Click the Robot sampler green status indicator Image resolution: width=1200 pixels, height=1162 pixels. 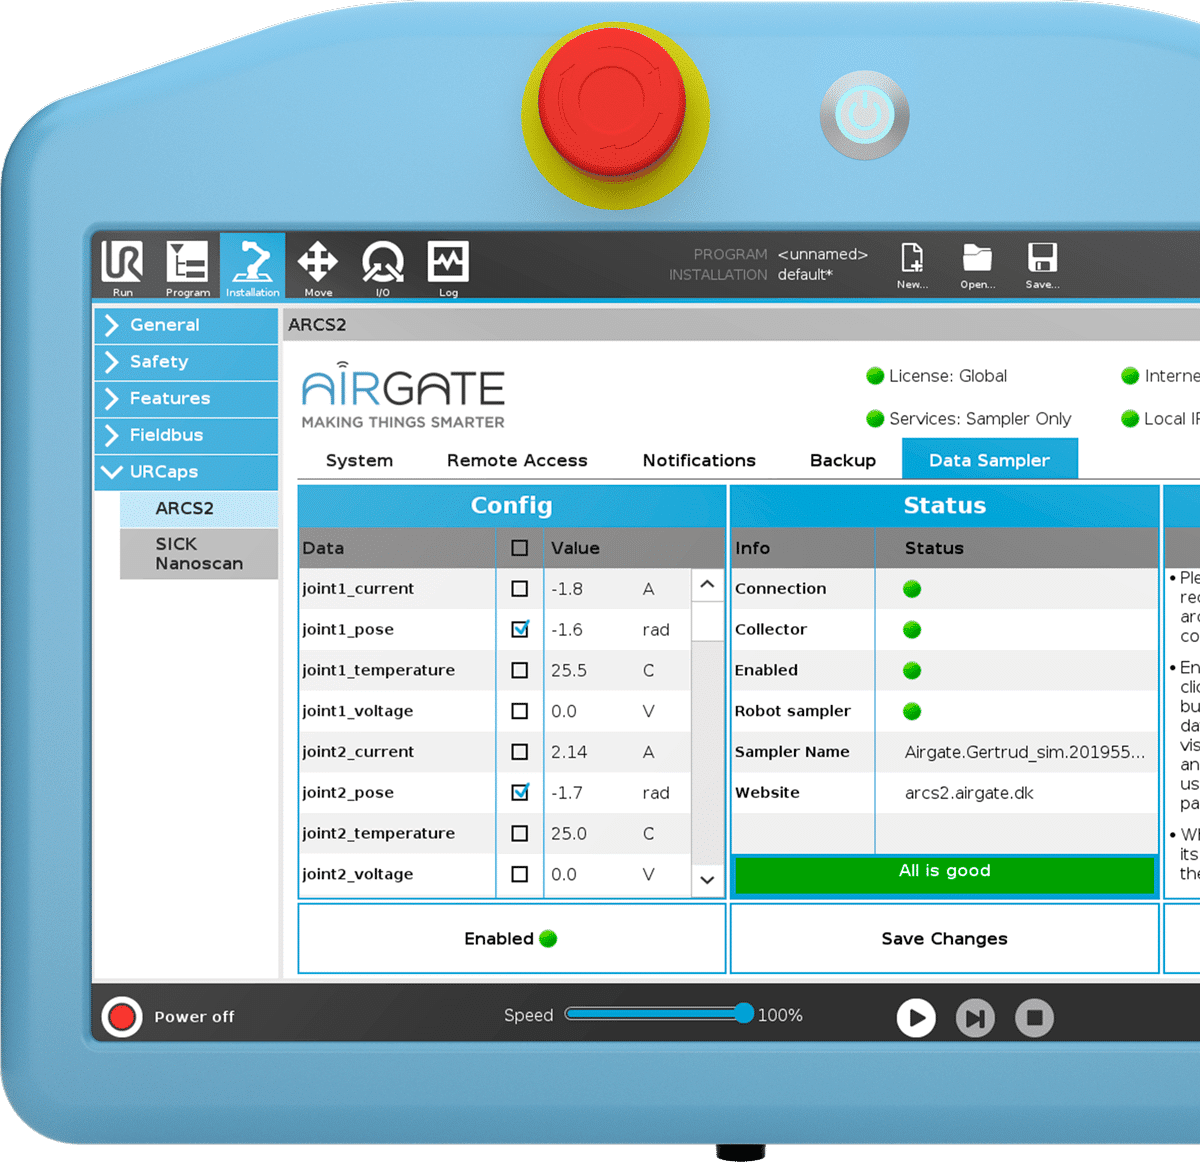click(912, 712)
